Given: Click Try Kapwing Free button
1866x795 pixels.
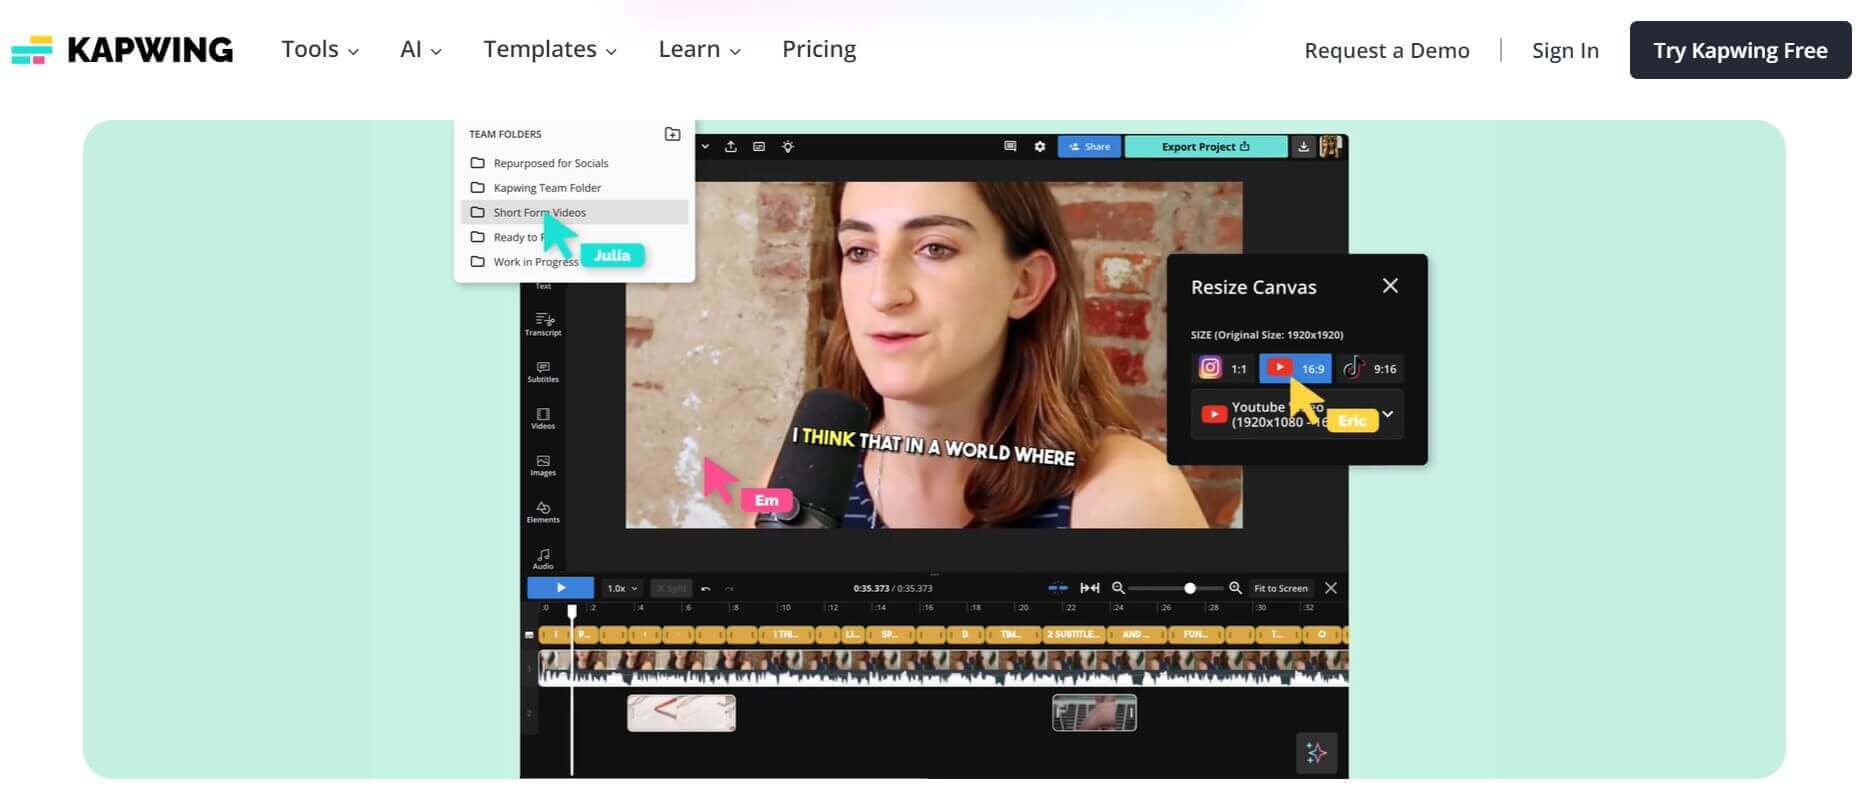Looking at the screenshot, I should pyautogui.click(x=1740, y=50).
